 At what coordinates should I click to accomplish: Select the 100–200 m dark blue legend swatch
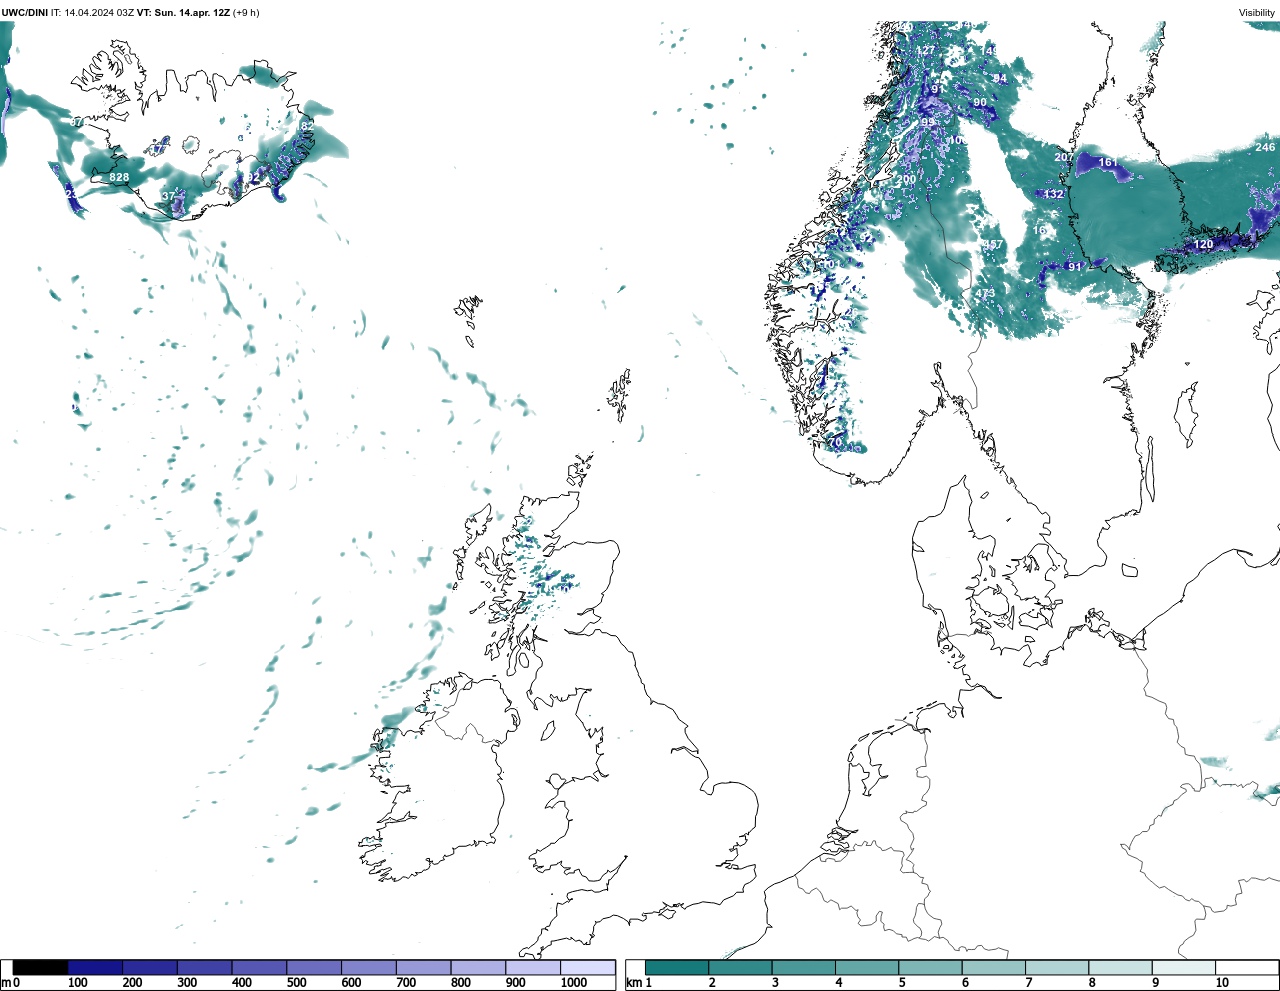[x=96, y=968]
